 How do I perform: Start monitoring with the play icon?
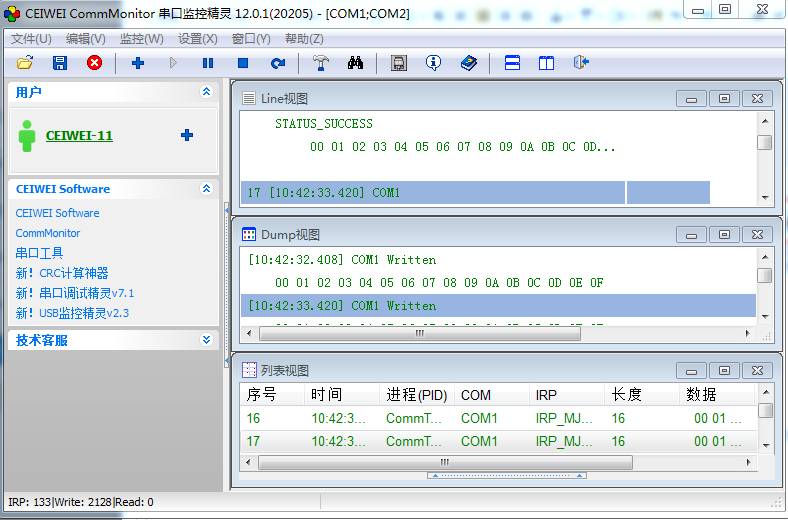point(173,63)
